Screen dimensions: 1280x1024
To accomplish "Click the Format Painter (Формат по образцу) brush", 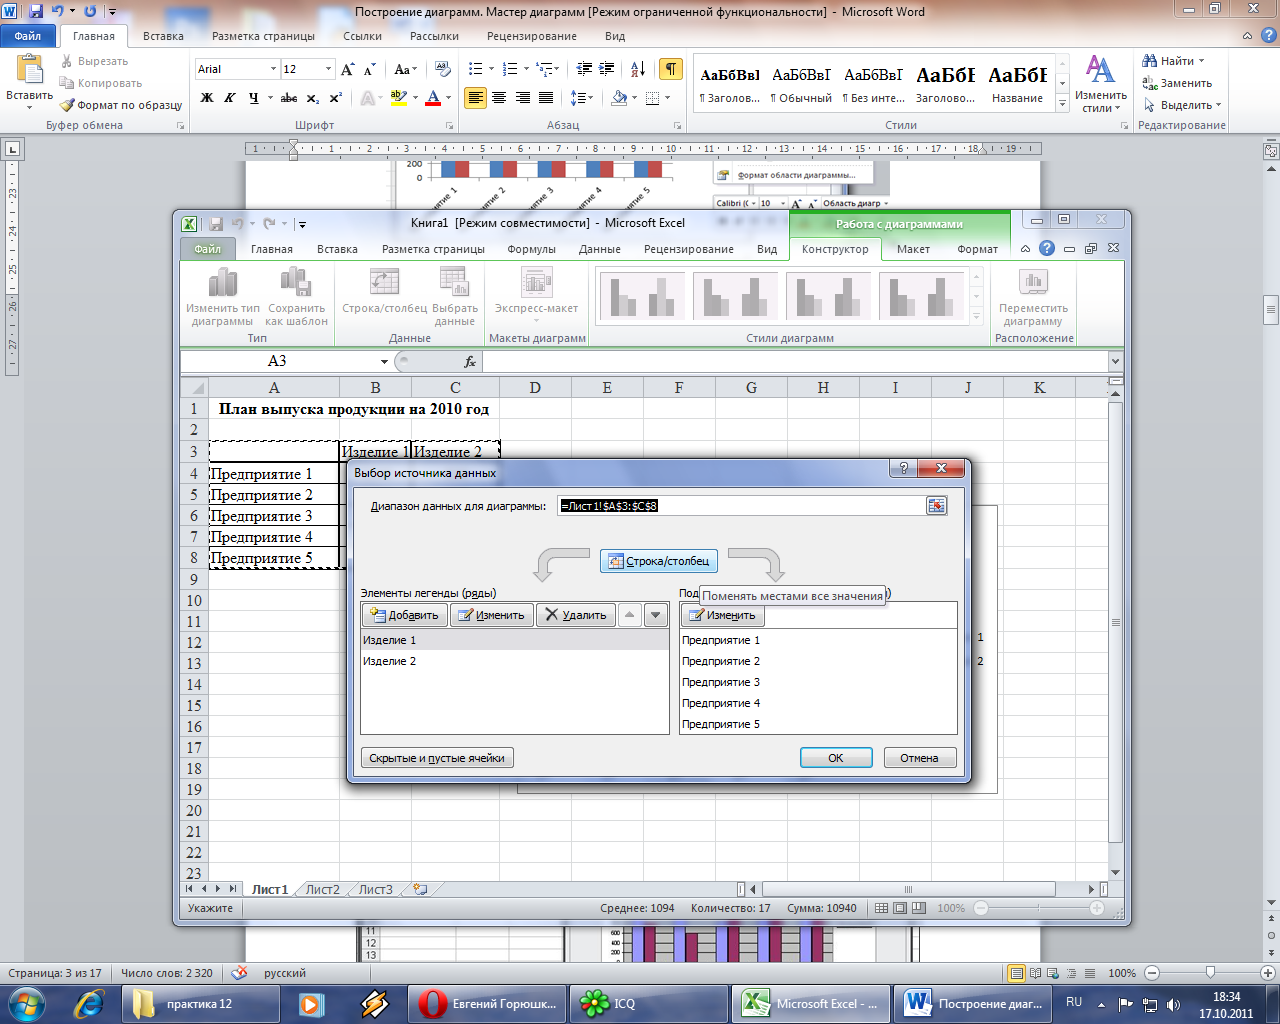I will click(67, 105).
